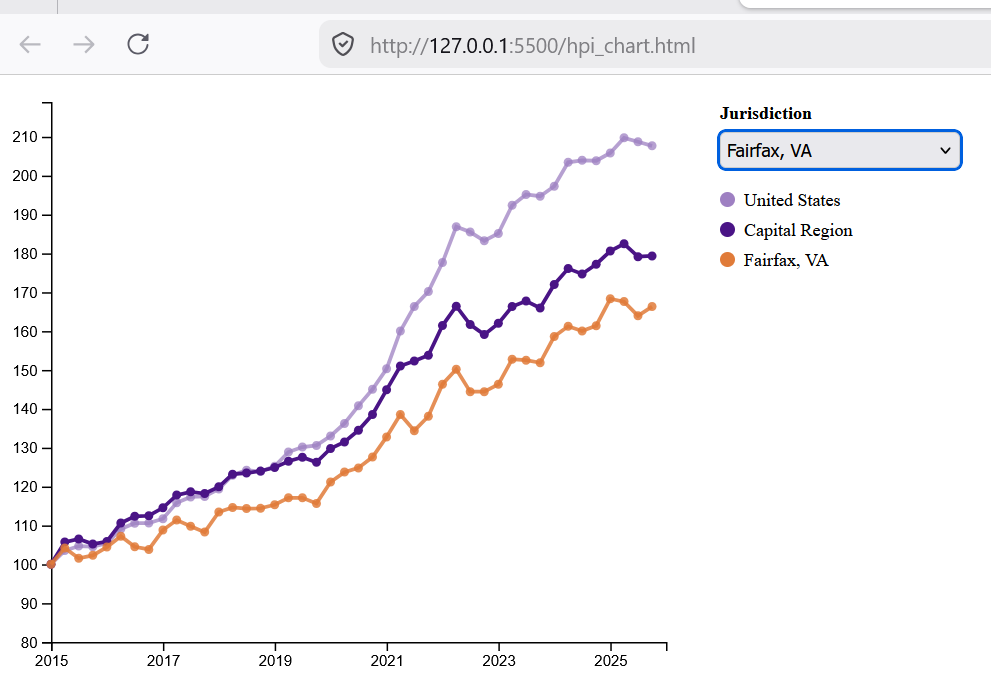The height and width of the screenshot is (691, 991).
Task: Open the shield tracking protection icon
Action: click(344, 45)
